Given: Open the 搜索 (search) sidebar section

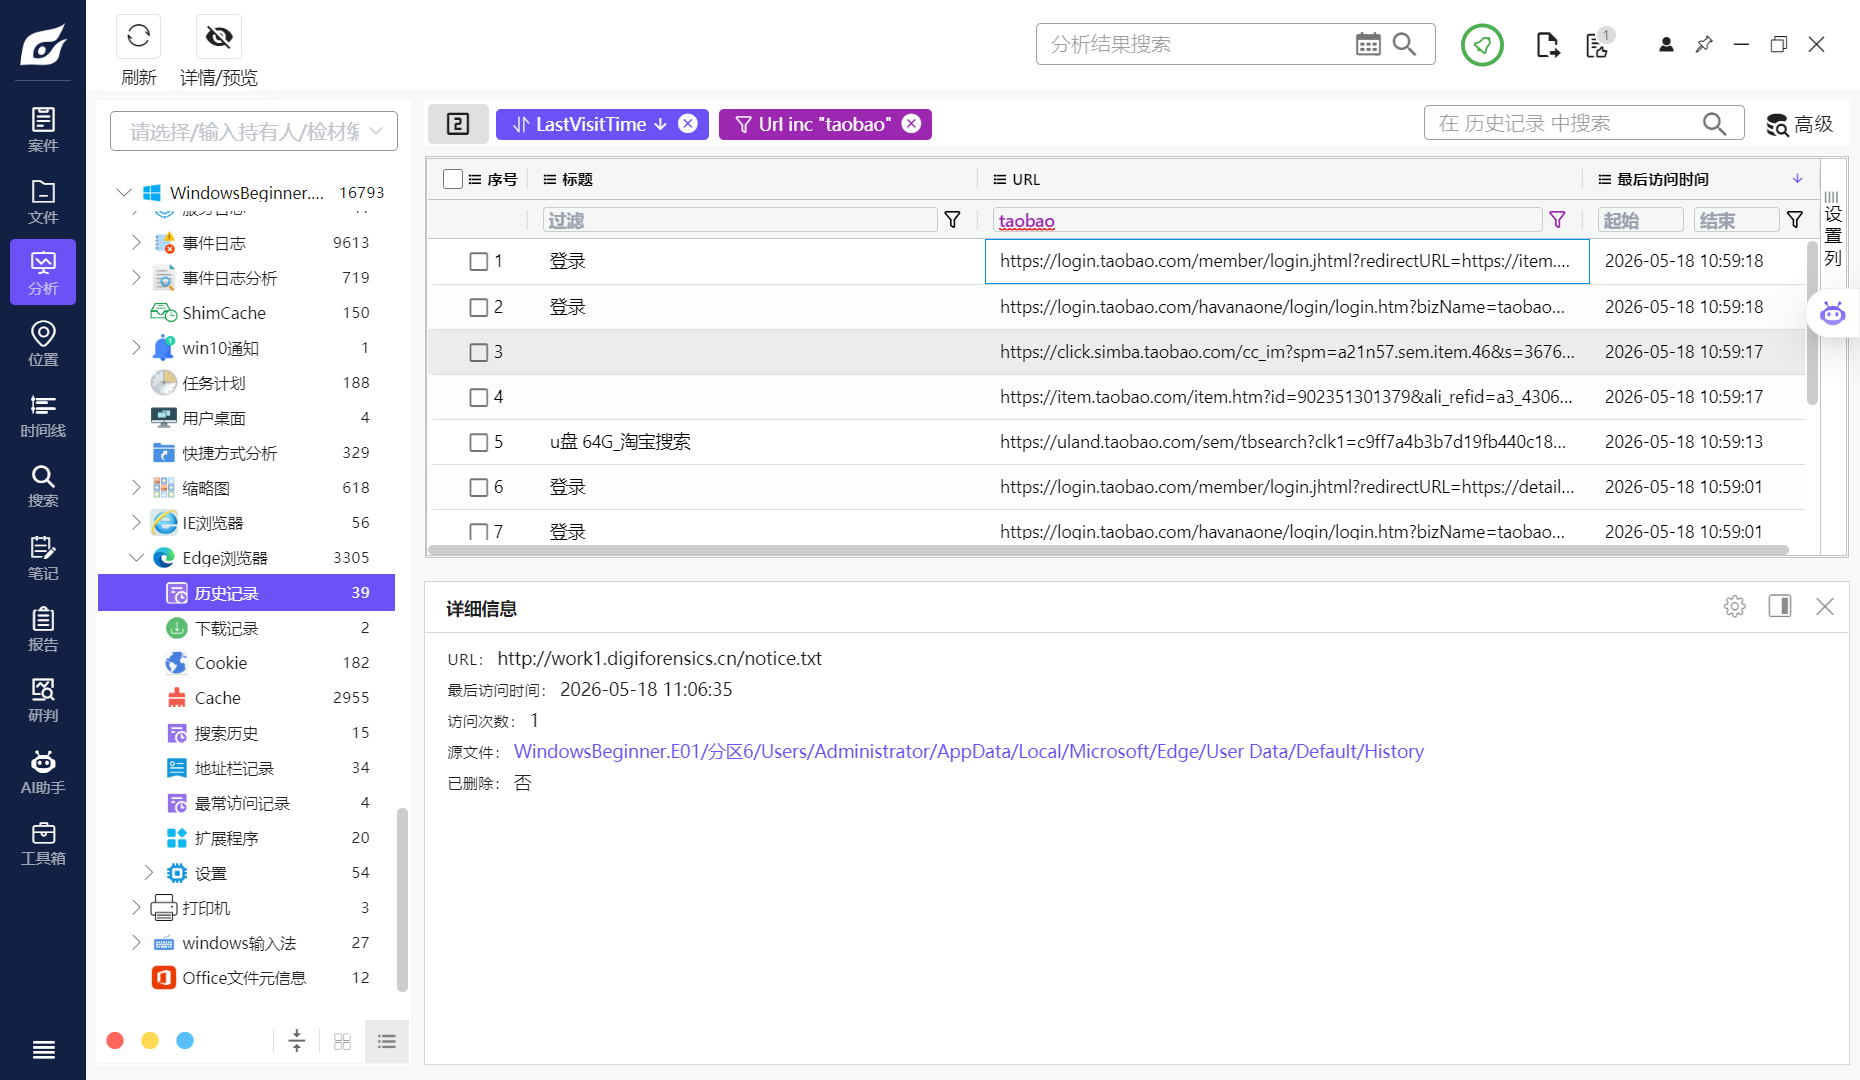Looking at the screenshot, I should coord(43,486).
